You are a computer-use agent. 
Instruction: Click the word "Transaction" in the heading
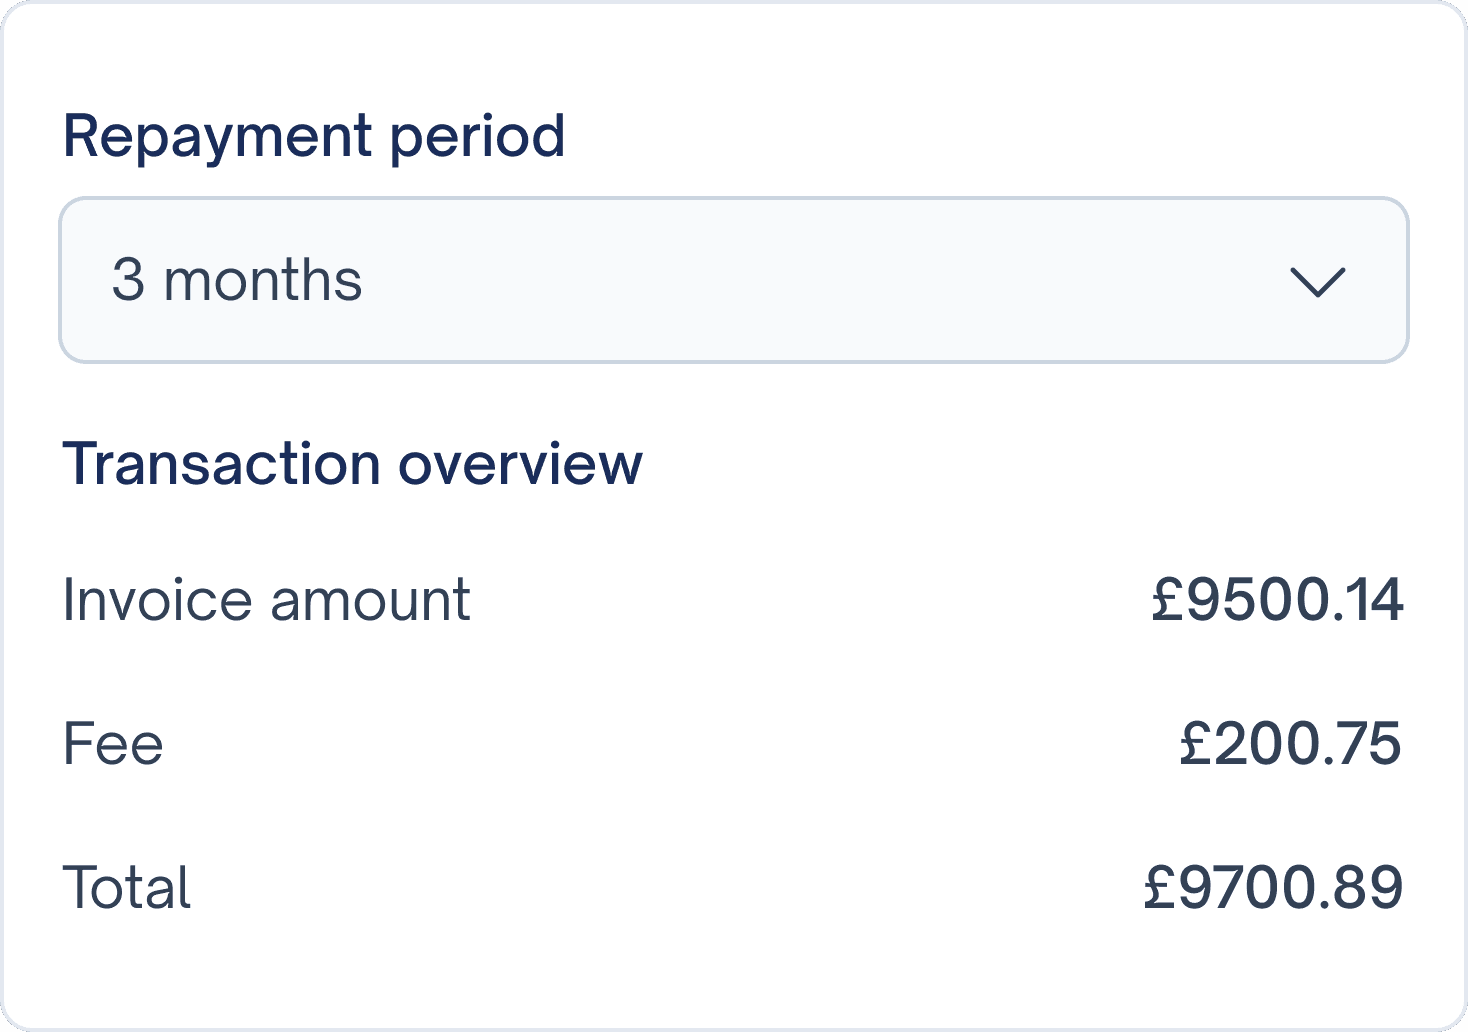[221, 464]
